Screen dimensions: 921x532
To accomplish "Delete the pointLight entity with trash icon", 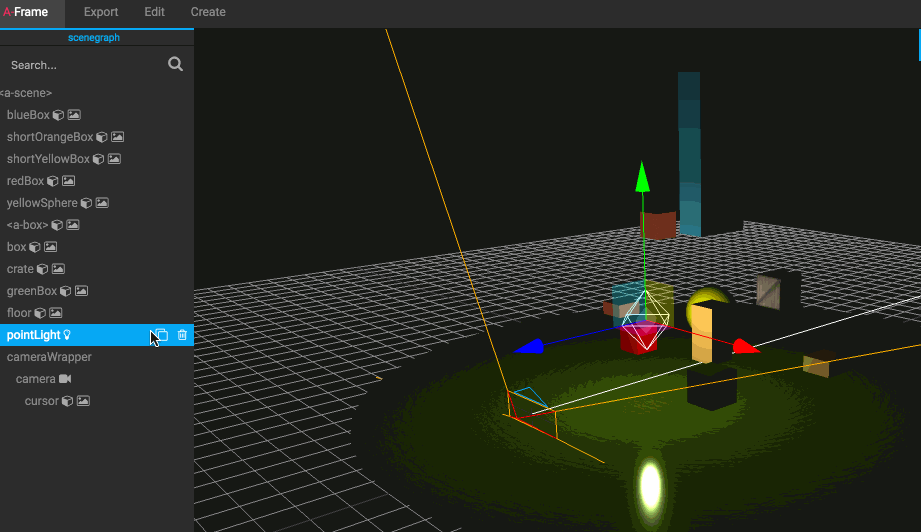I will click(182, 335).
